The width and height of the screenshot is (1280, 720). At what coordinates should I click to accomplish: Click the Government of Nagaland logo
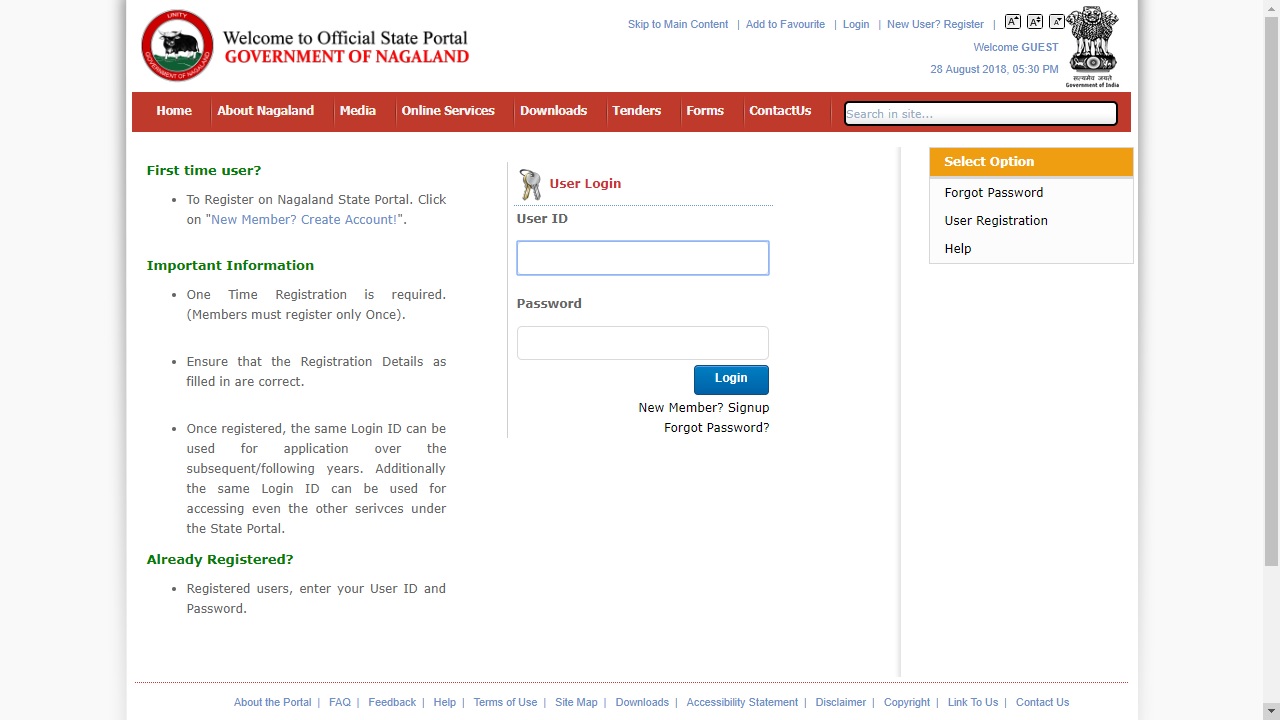[x=177, y=44]
